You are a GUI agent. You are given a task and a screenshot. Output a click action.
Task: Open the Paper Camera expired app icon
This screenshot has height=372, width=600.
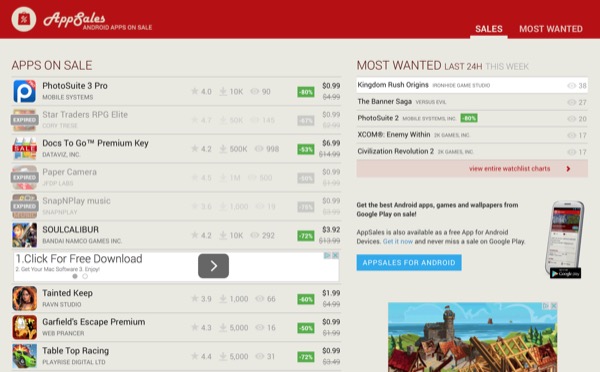point(24,178)
